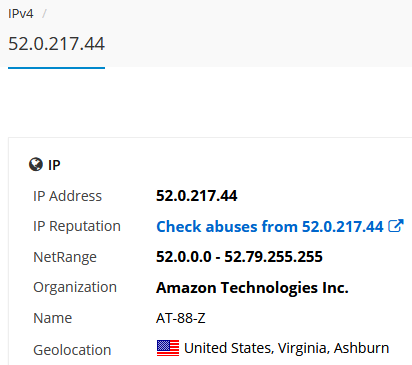Click the United States flag icon
Viewport: 412px width, 365px height.
coord(168,348)
